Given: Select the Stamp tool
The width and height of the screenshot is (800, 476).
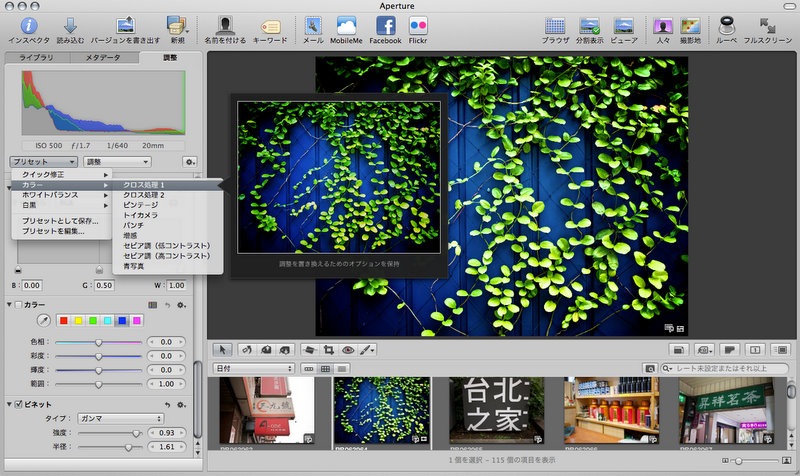Looking at the screenshot, I should click(285, 349).
